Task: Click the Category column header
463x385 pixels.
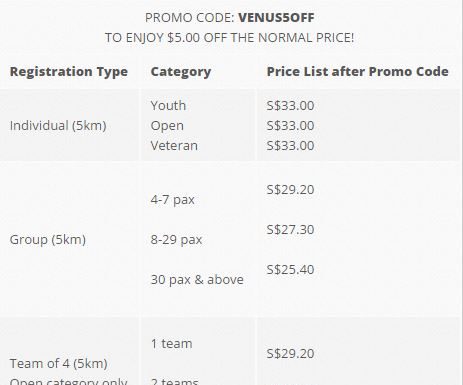Action: tap(181, 72)
